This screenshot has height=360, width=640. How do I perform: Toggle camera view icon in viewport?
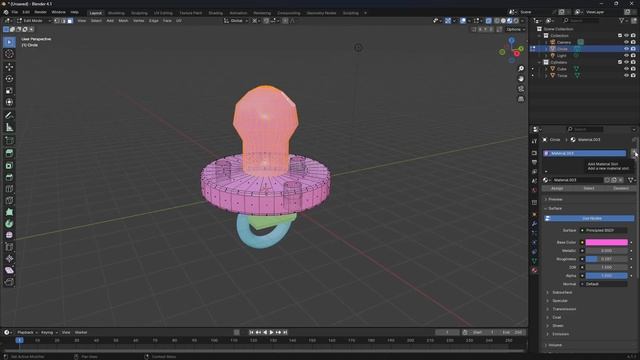(521, 89)
